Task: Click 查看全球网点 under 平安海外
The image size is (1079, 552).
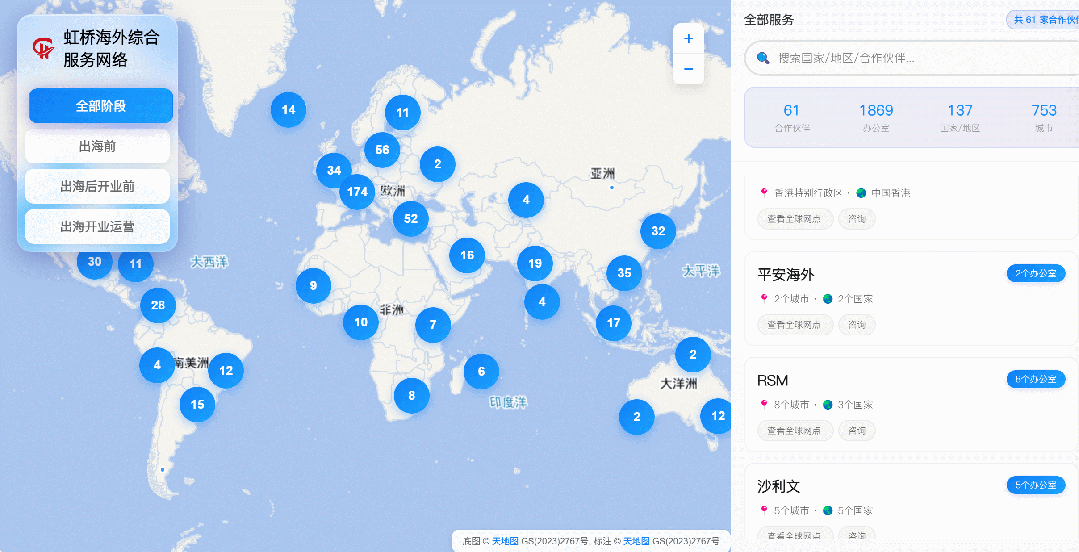Action: pos(794,324)
